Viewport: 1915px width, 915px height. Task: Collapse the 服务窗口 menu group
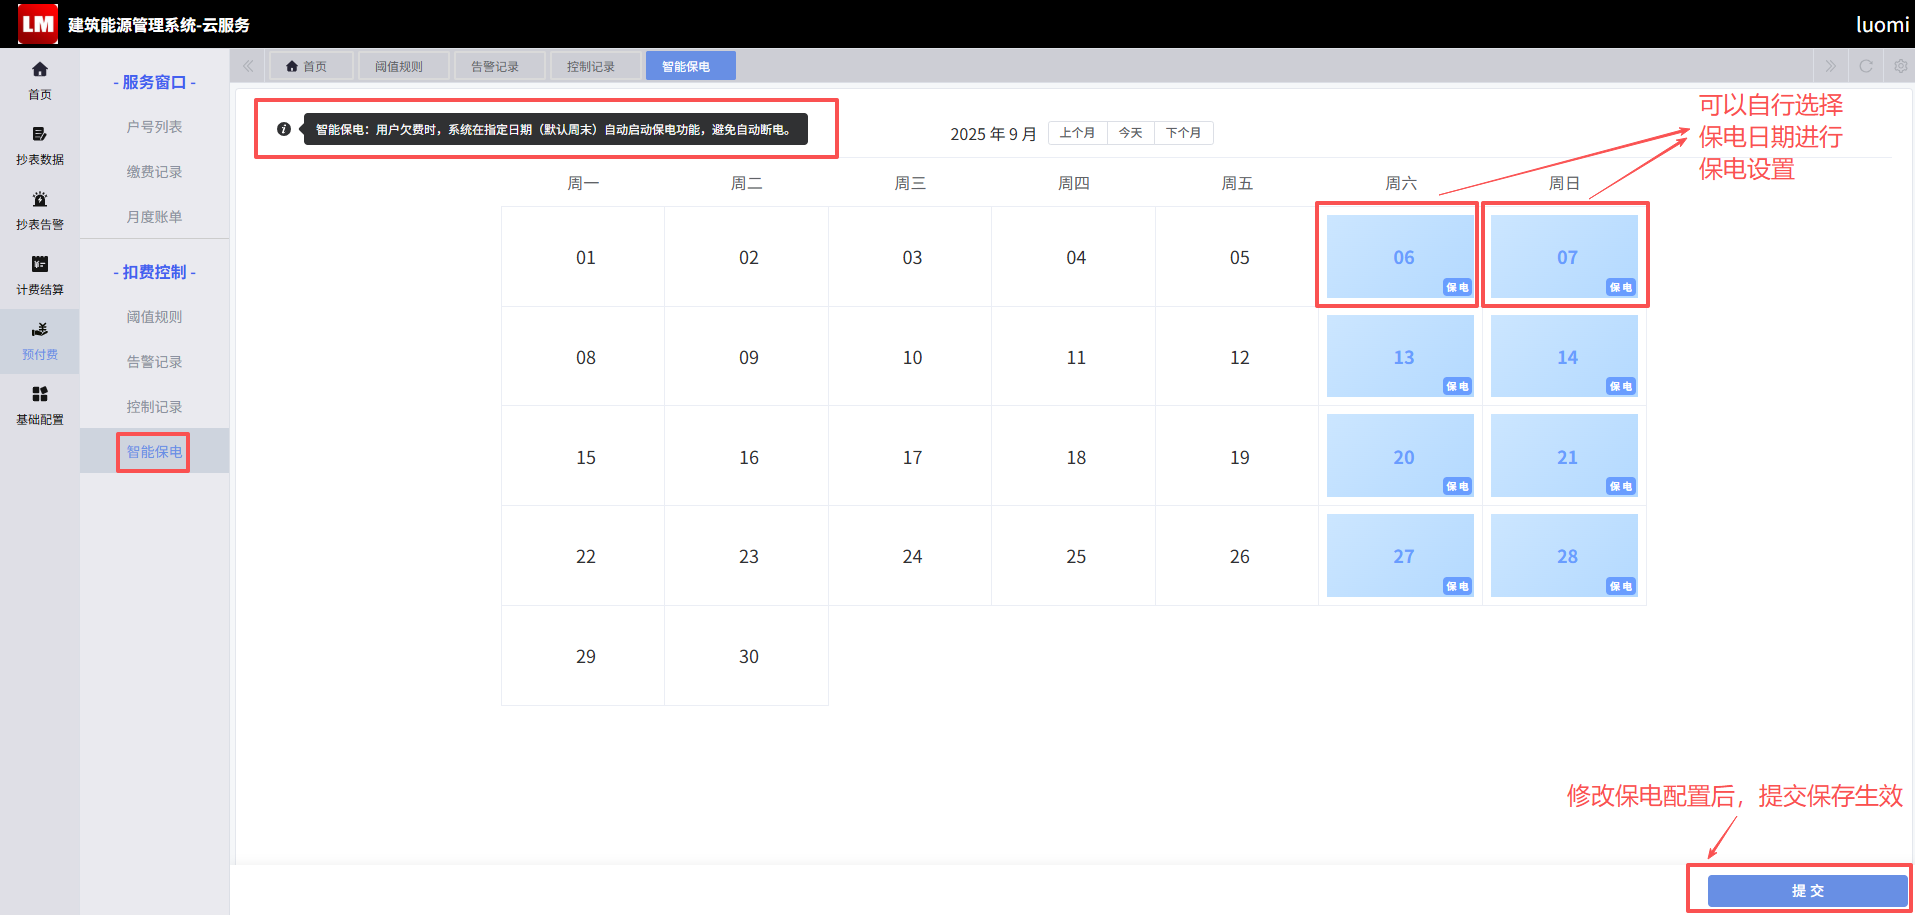click(154, 82)
